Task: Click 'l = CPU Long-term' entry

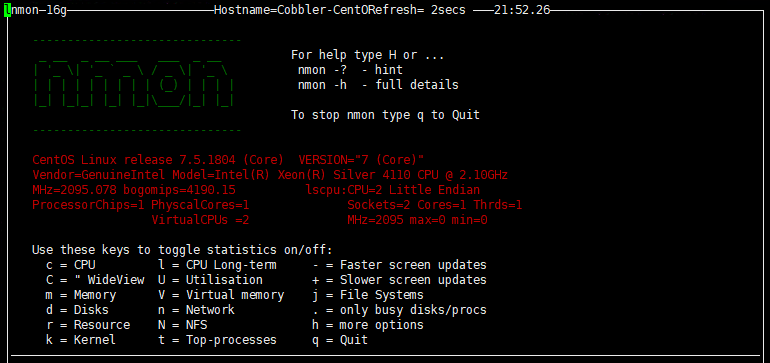Action: click(x=218, y=265)
